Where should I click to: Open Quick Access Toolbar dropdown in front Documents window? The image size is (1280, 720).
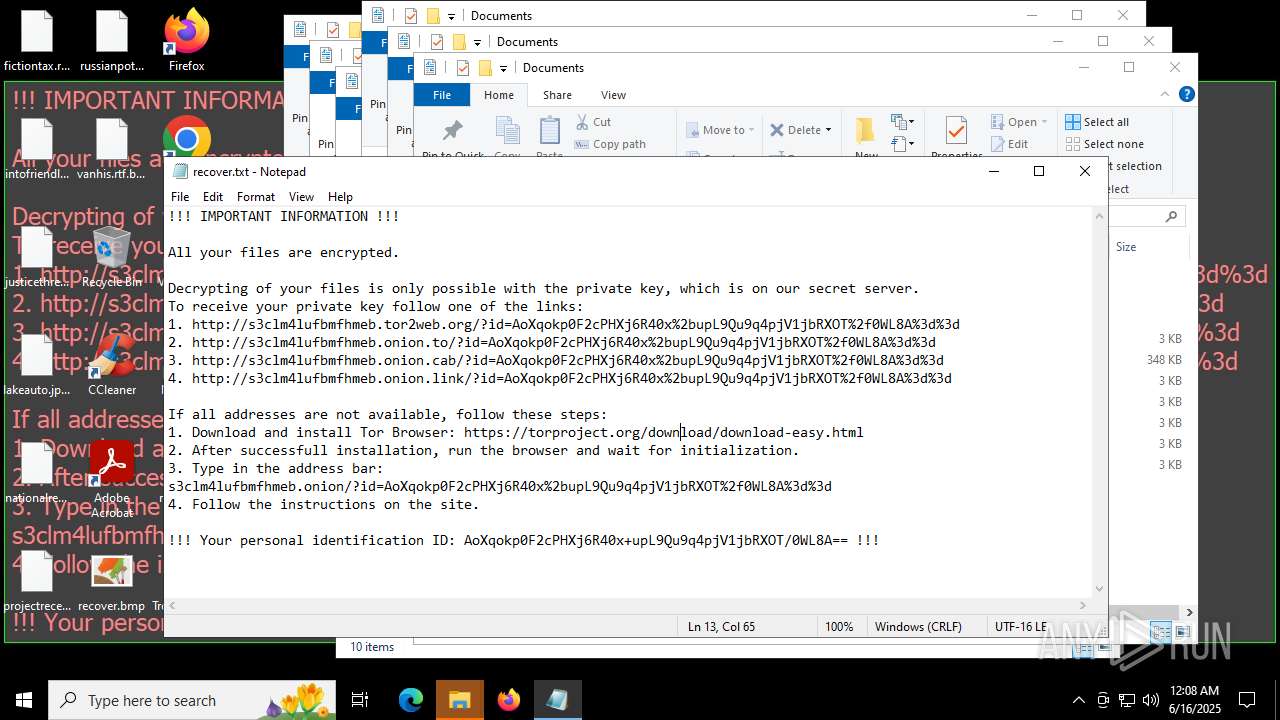coord(503,68)
